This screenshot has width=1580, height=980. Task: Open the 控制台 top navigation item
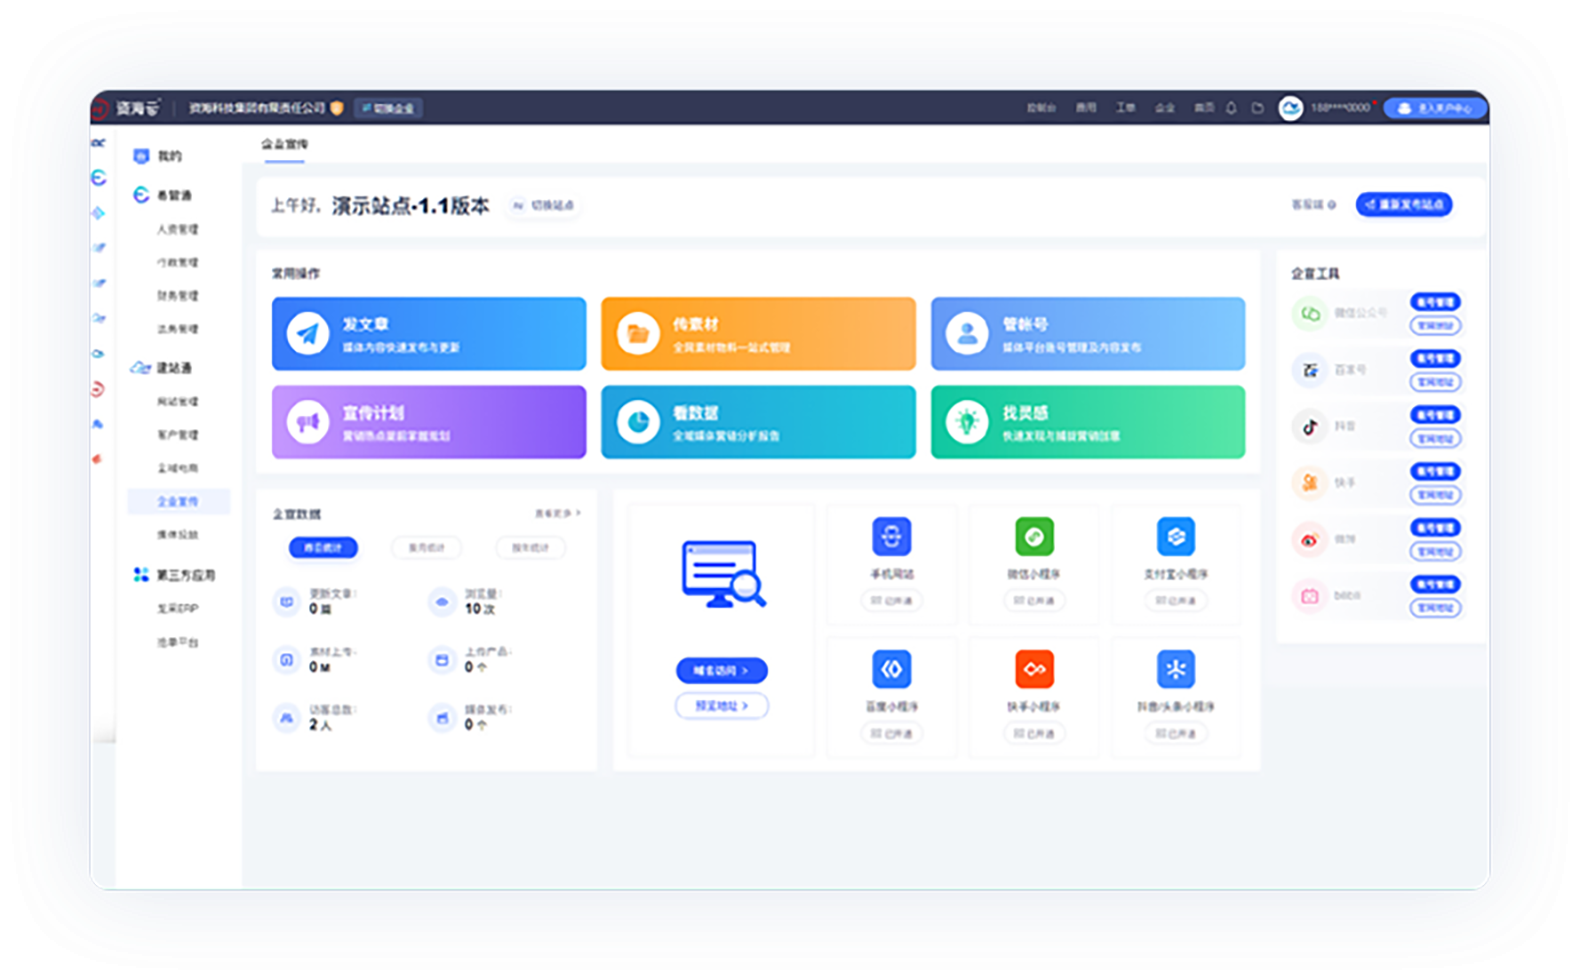[1041, 108]
